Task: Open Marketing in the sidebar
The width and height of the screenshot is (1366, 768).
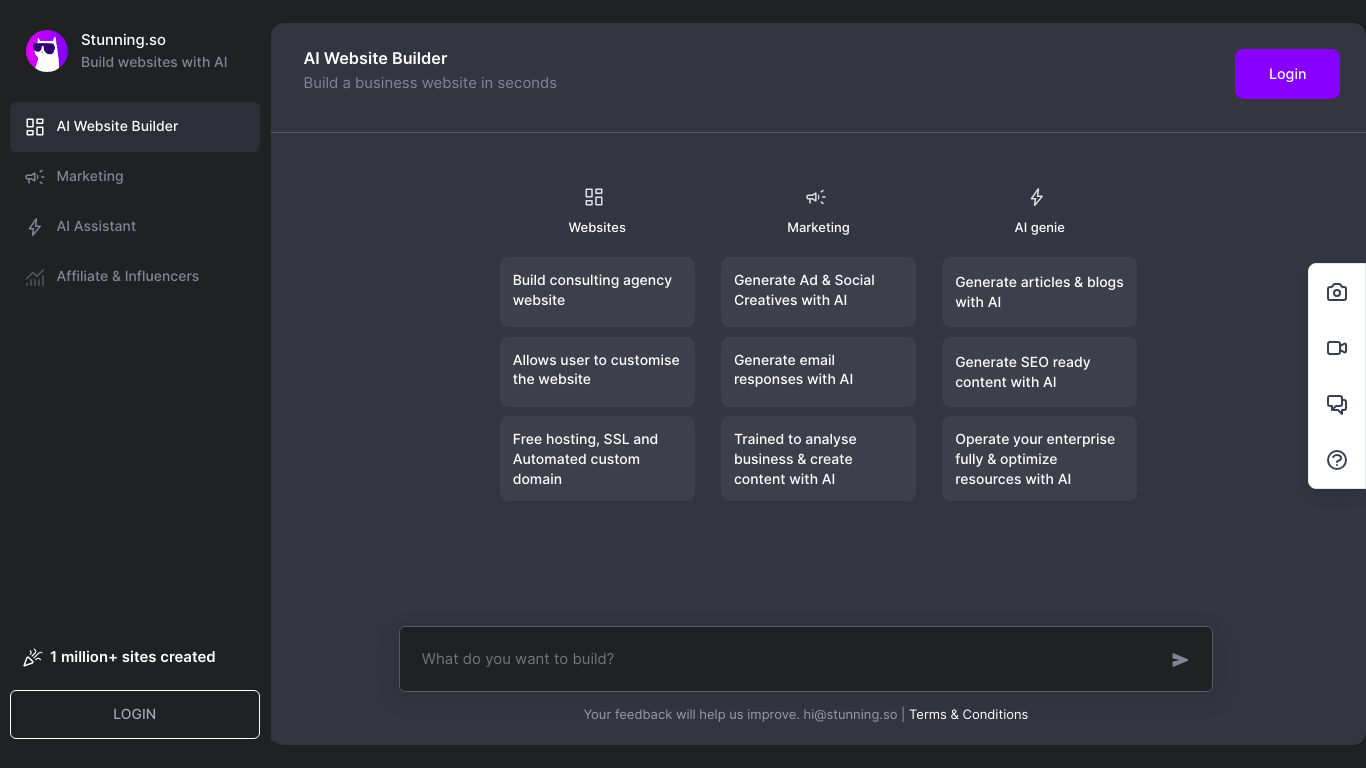Action: (90, 177)
